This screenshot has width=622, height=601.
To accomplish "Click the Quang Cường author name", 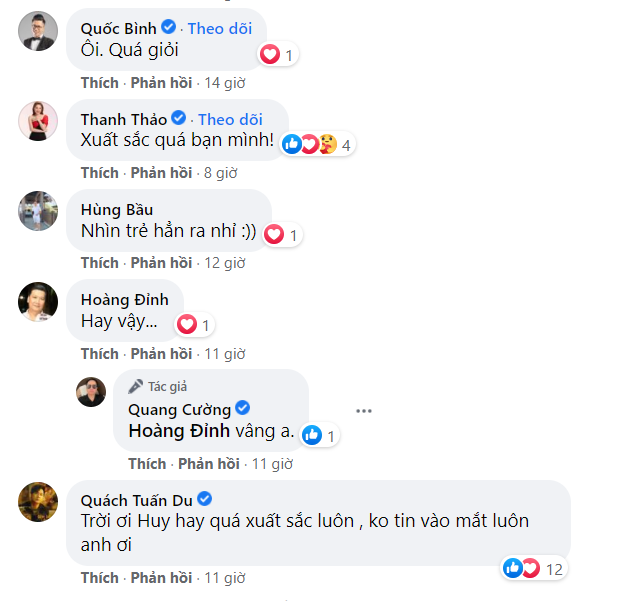I will point(180,409).
